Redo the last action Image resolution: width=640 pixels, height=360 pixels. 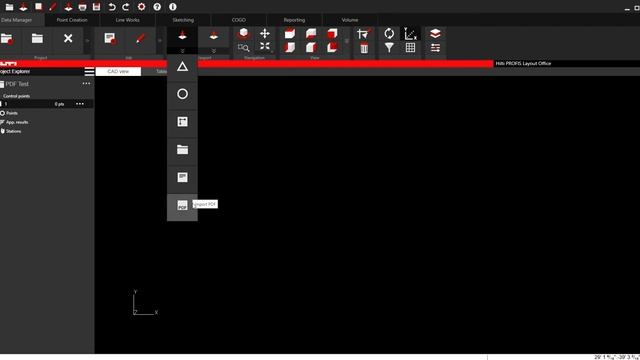126,7
